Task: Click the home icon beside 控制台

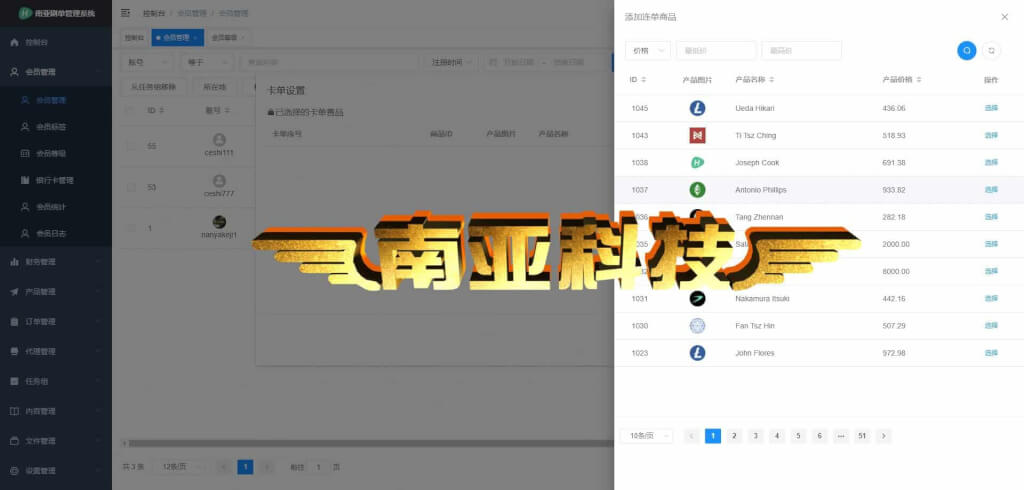Action: 14,42
